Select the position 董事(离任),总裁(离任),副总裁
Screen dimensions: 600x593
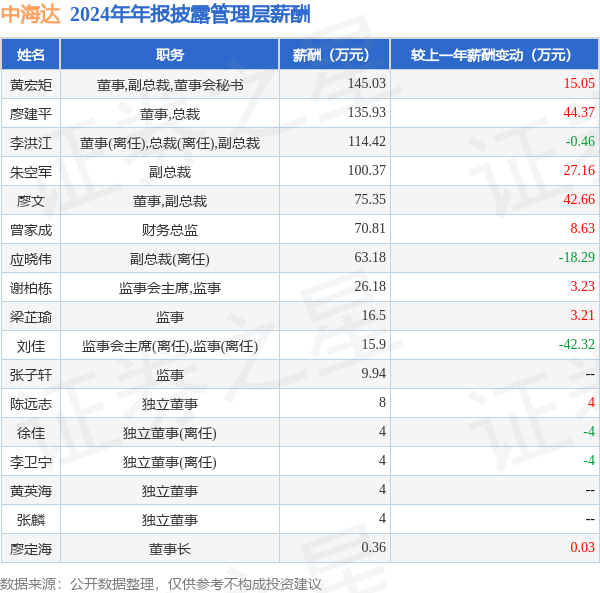click(x=170, y=143)
